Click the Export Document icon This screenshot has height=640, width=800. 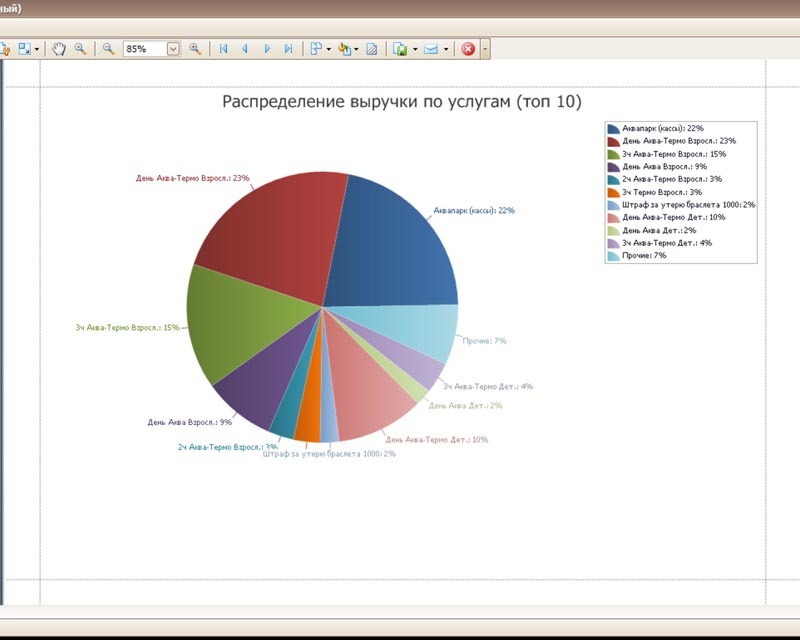[x=400, y=48]
